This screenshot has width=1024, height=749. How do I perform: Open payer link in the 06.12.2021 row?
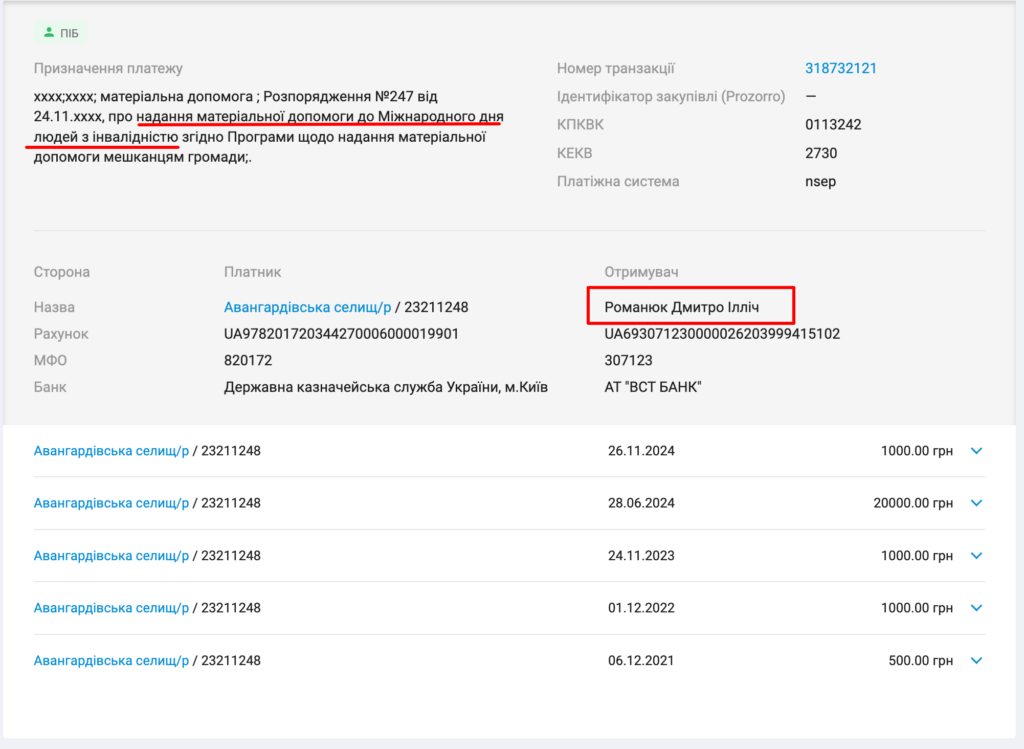(111, 660)
